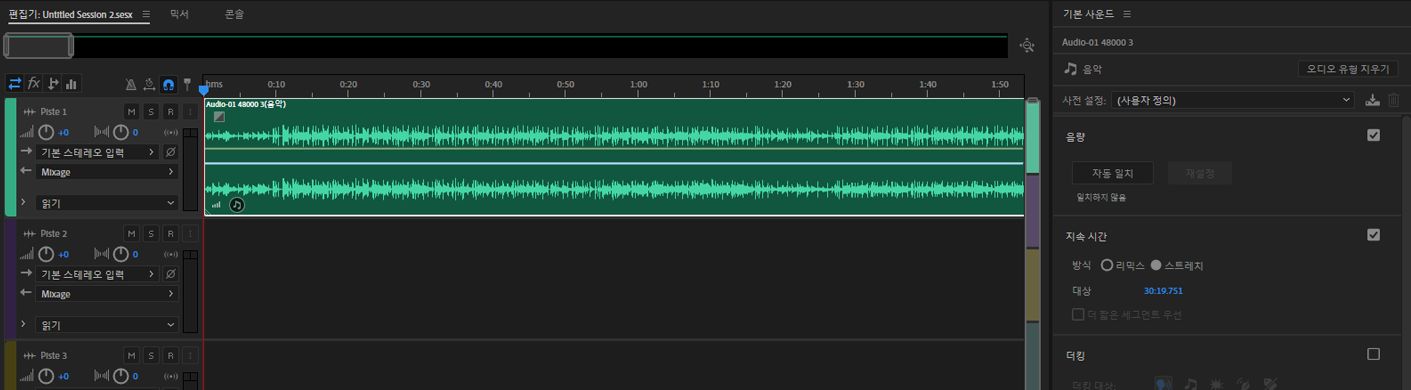
Task: Invert polarity on Piste 1 input
Action: 170,152
